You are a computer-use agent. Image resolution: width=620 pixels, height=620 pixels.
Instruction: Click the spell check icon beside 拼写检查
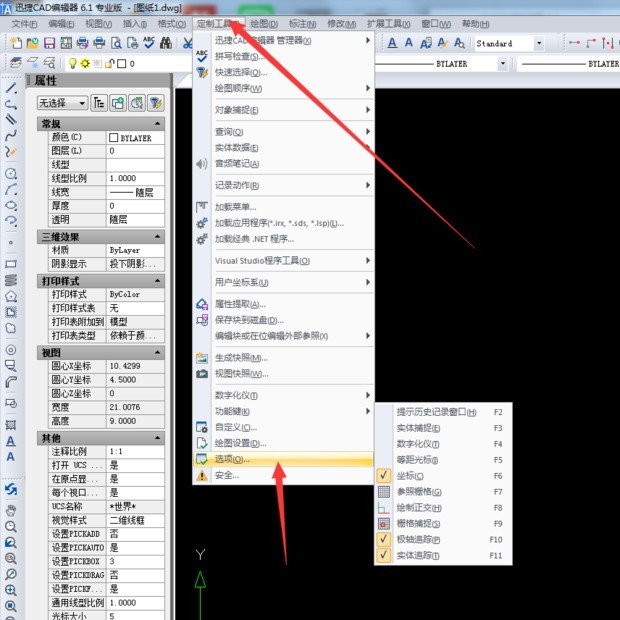tap(202, 56)
